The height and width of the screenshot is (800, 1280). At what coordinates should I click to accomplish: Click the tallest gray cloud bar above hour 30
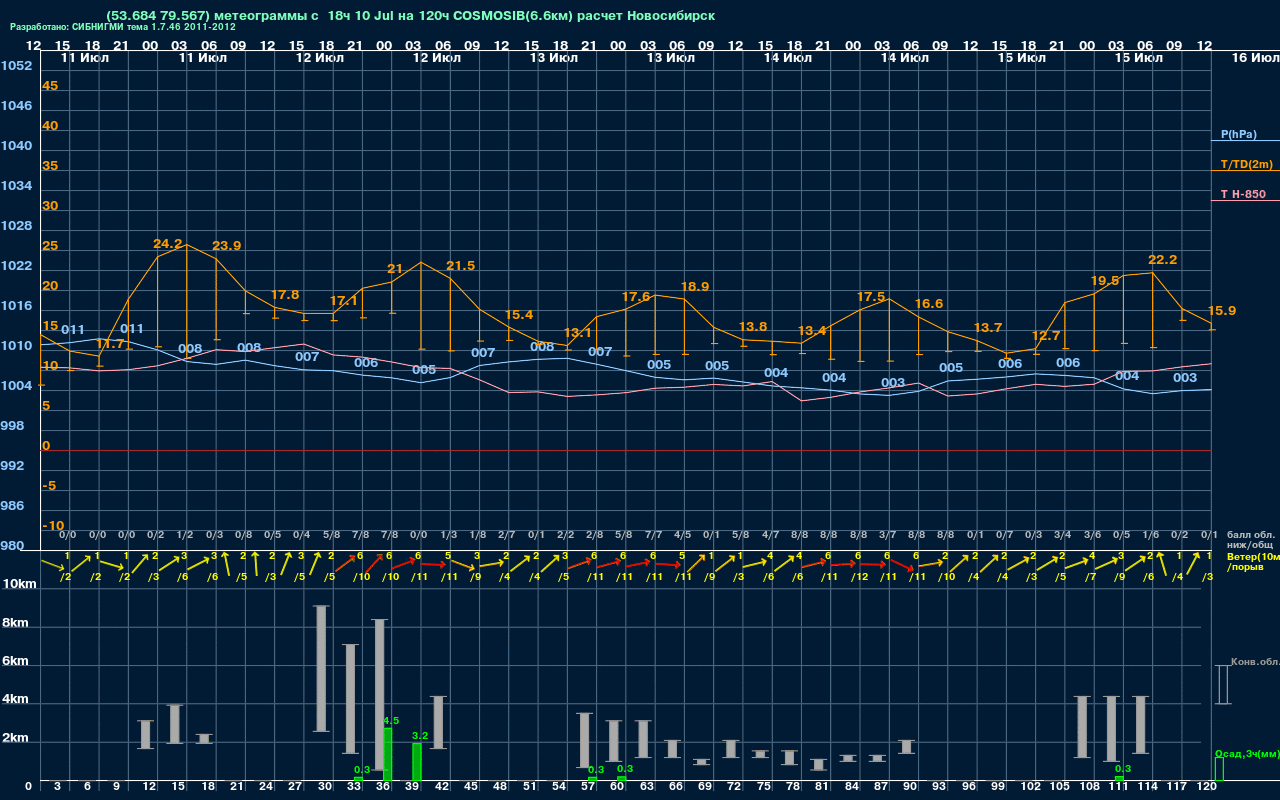click(321, 668)
